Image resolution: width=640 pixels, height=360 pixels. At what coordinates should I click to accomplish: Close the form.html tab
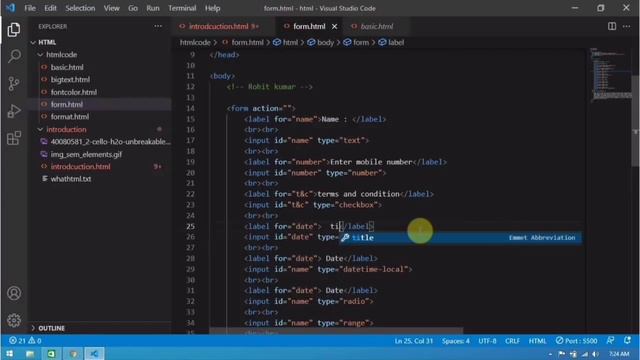[335, 27]
